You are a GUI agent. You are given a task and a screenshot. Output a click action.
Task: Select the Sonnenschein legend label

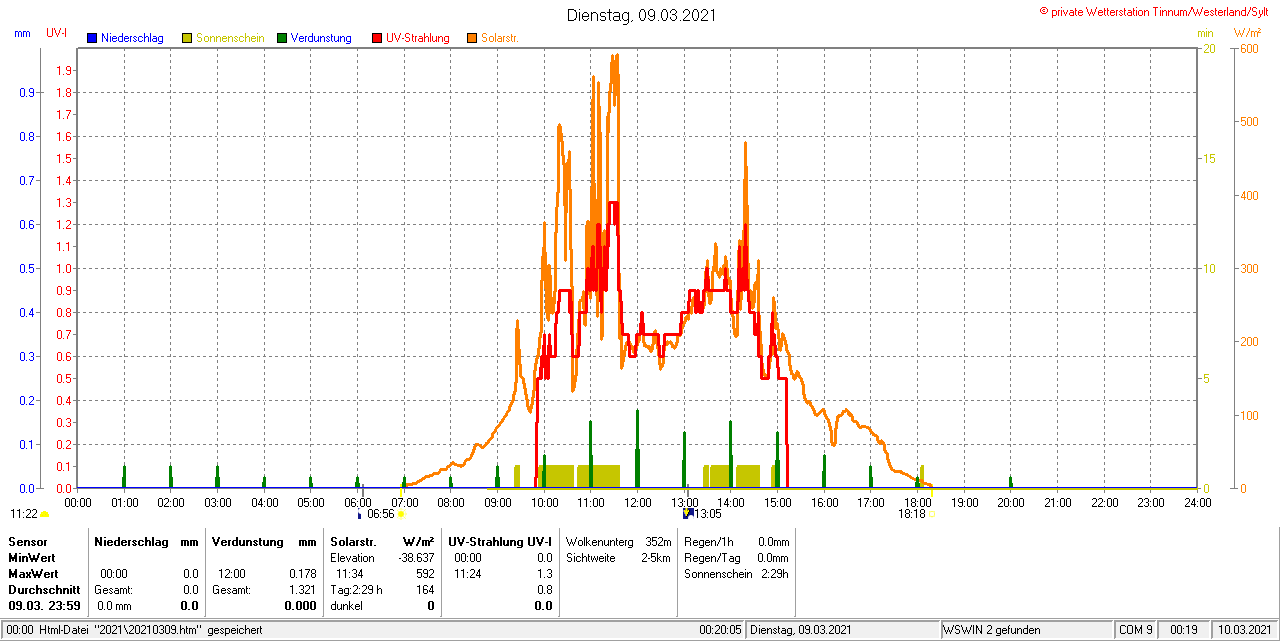230,38
